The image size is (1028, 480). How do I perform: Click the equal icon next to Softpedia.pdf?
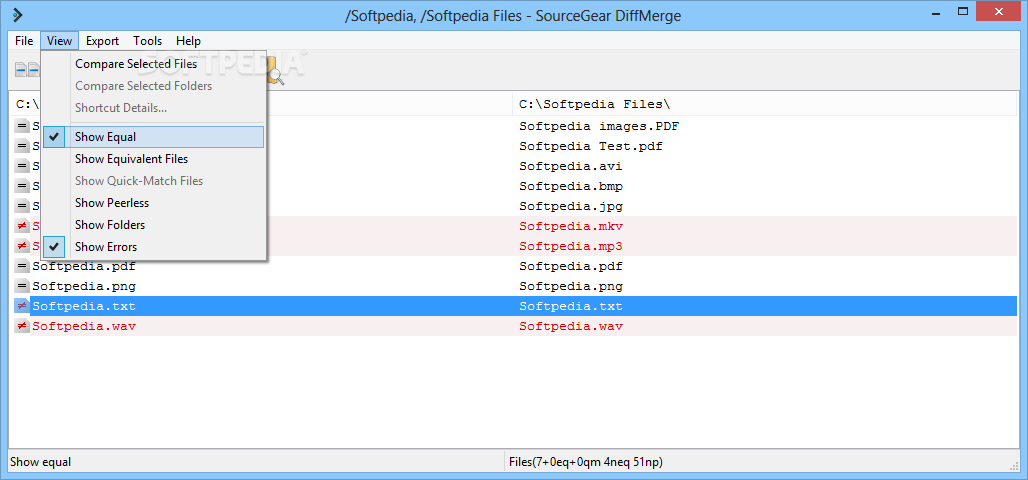pyautogui.click(x=22, y=266)
